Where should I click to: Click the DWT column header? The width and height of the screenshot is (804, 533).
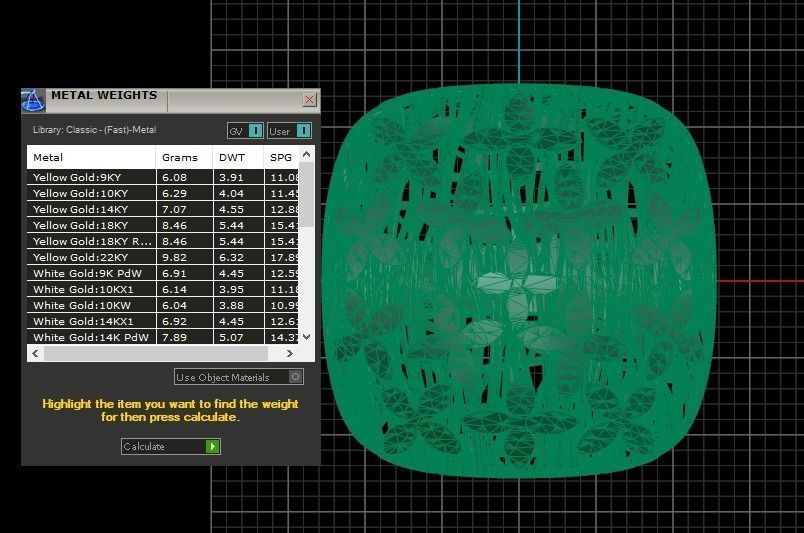pyautogui.click(x=238, y=157)
